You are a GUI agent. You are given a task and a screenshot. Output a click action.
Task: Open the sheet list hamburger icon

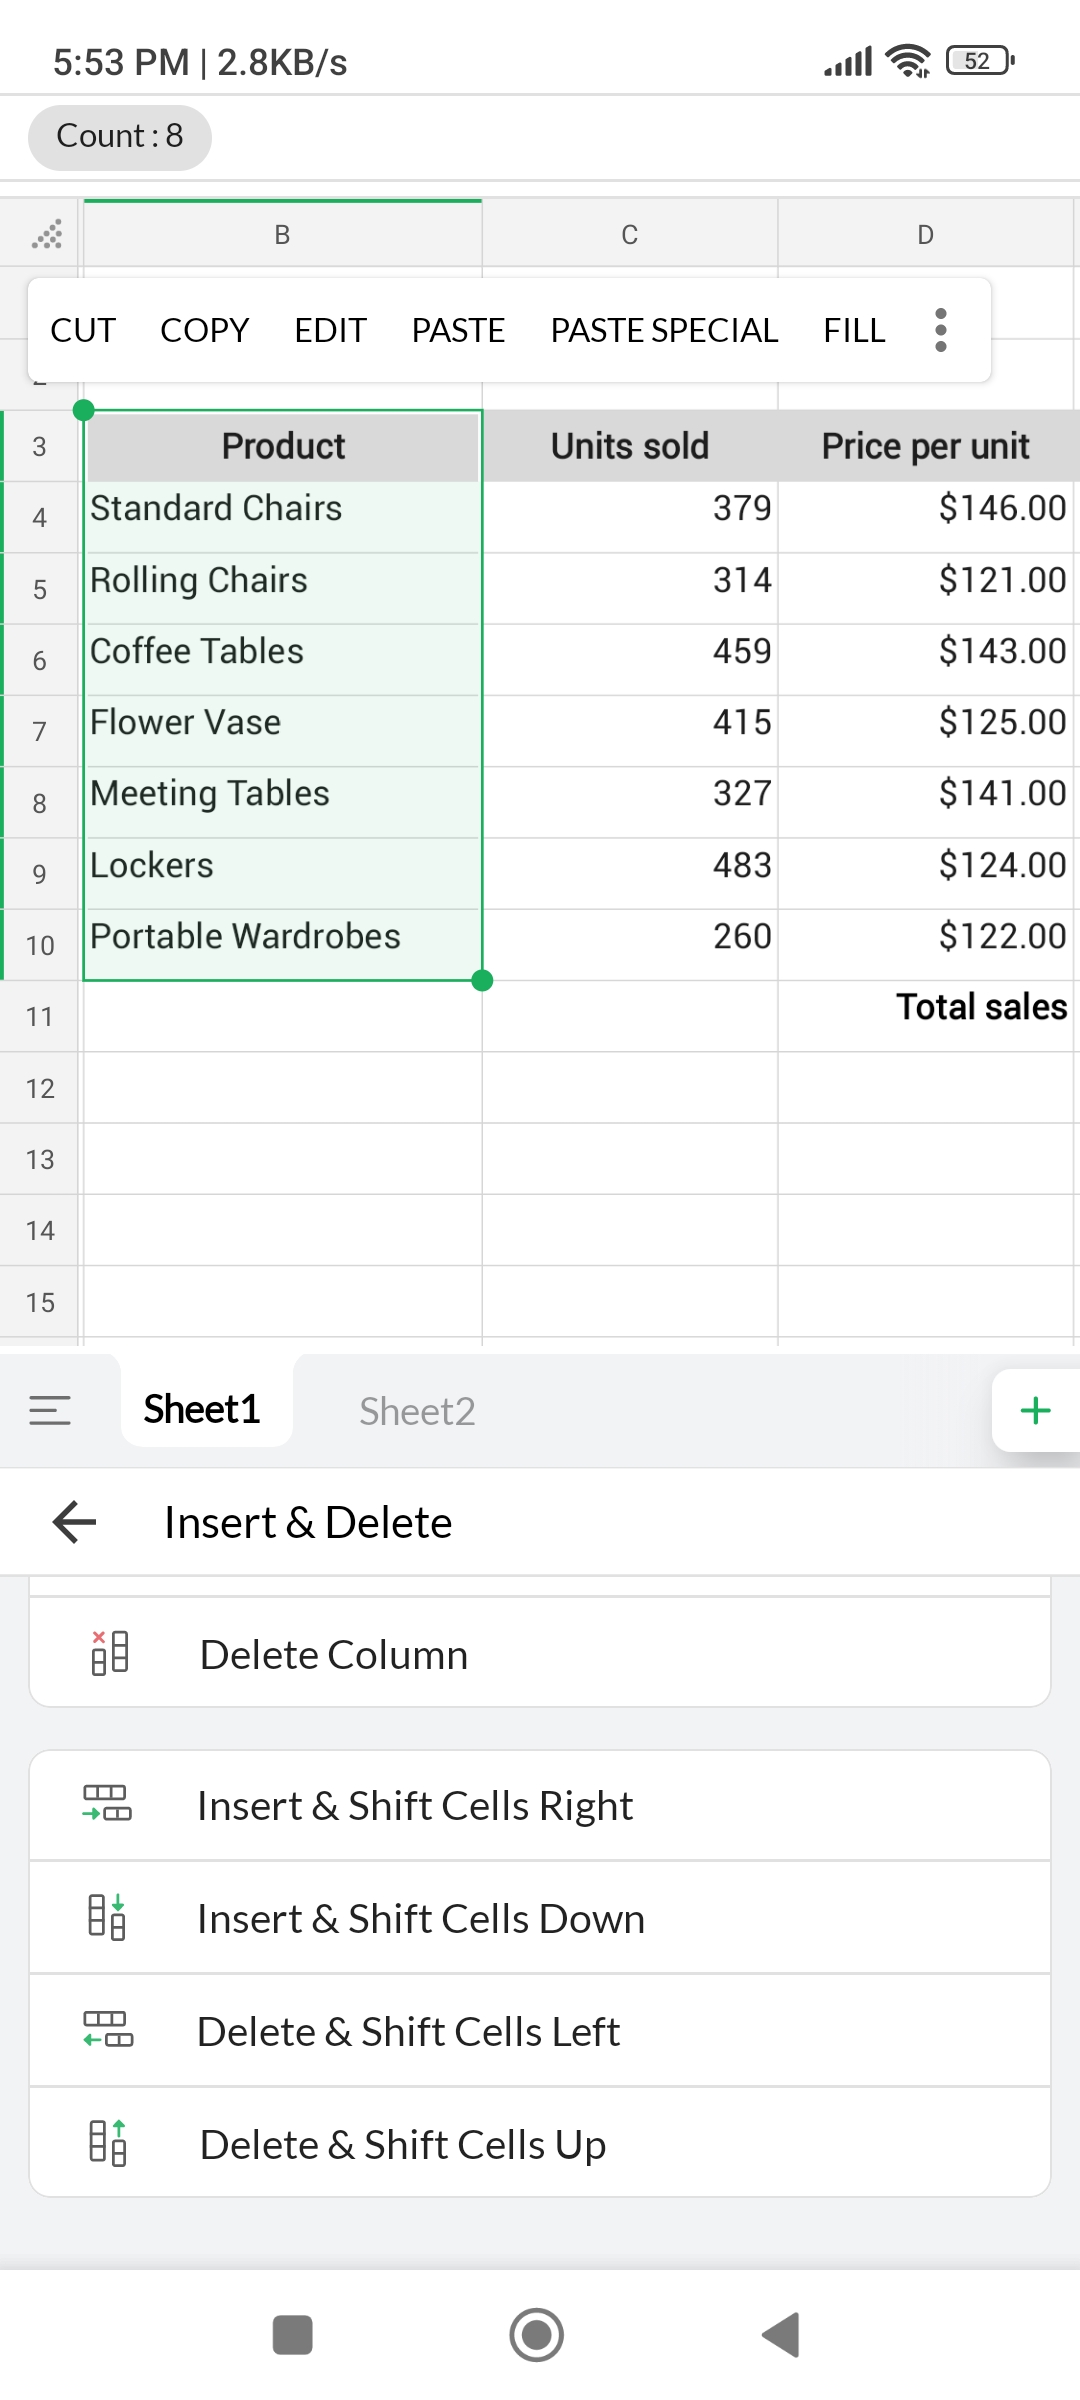coord(50,1410)
